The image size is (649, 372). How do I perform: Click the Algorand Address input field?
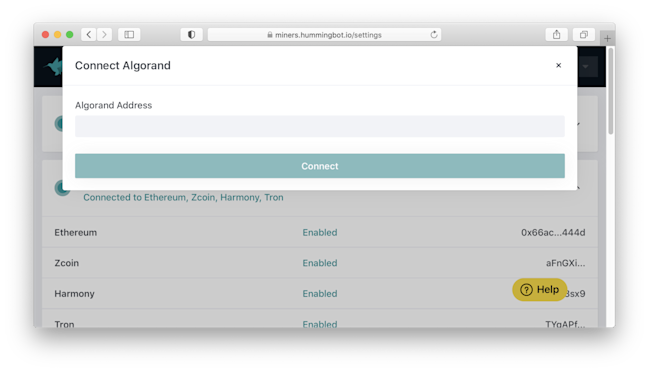click(x=320, y=126)
